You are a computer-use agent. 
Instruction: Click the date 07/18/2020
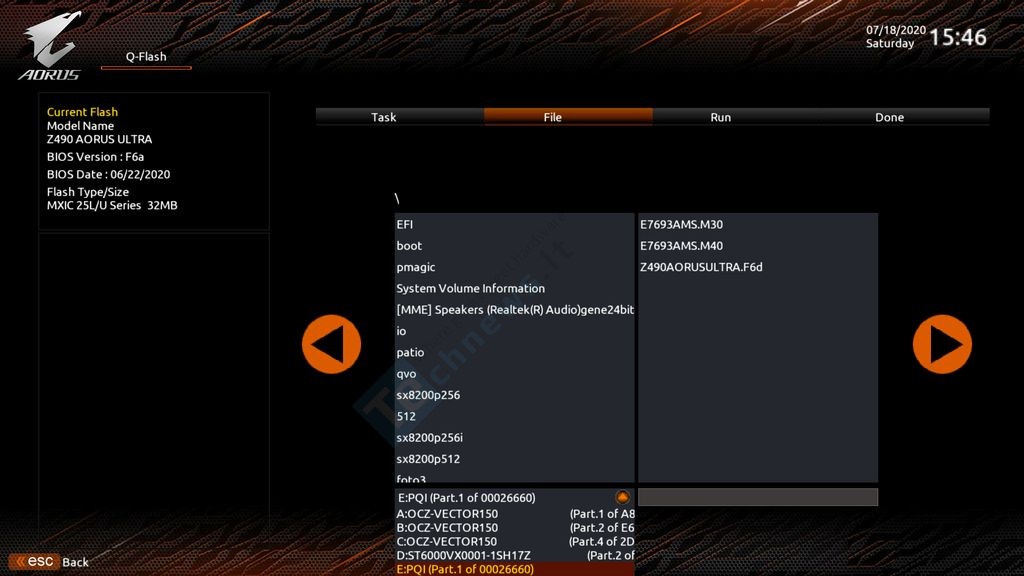click(896, 30)
